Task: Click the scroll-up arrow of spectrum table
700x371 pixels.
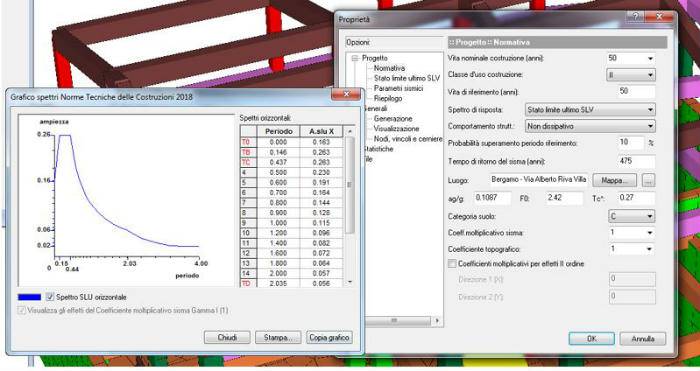Action: coord(350,131)
